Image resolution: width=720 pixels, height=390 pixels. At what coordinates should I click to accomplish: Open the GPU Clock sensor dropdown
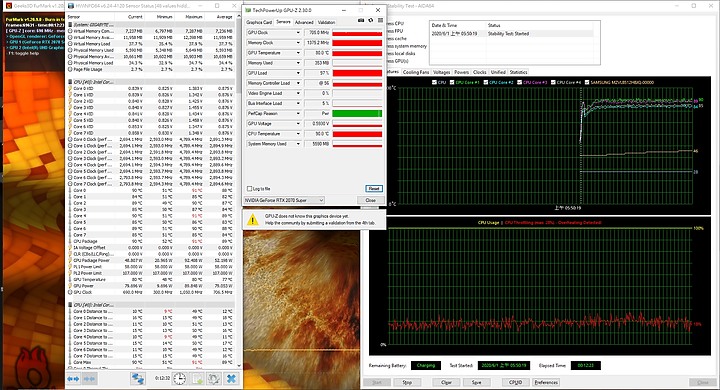point(298,33)
